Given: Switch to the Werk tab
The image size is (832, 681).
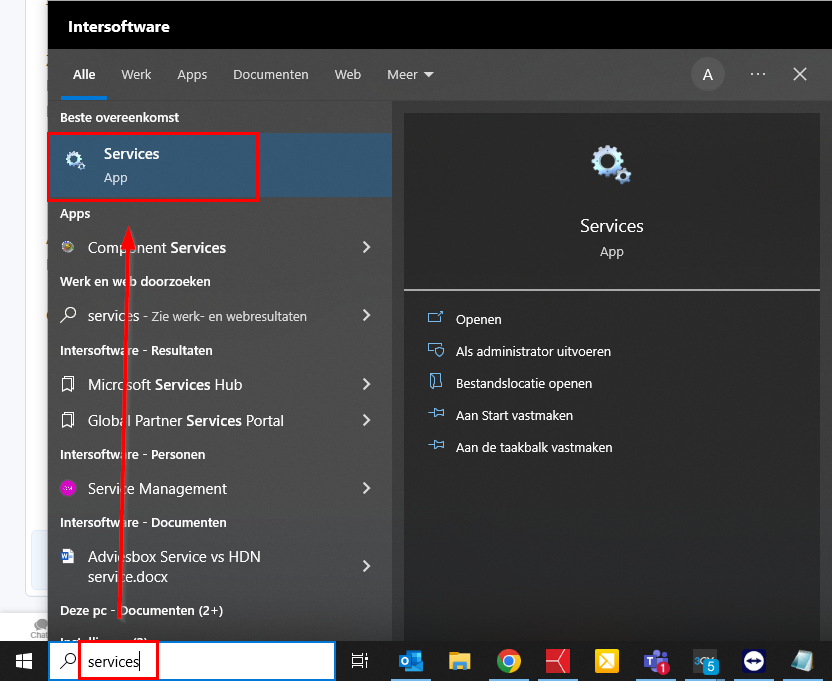Looking at the screenshot, I should coord(136,75).
